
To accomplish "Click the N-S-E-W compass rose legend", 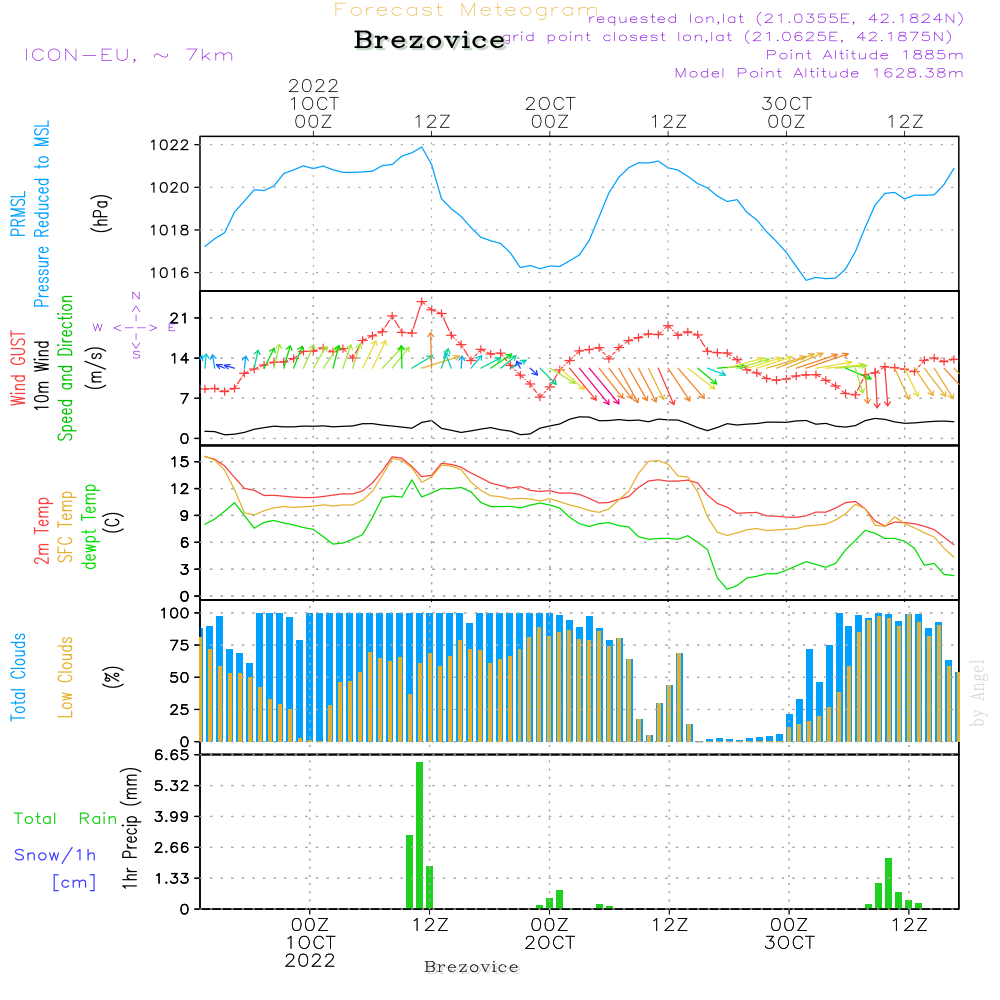I will point(136,325).
